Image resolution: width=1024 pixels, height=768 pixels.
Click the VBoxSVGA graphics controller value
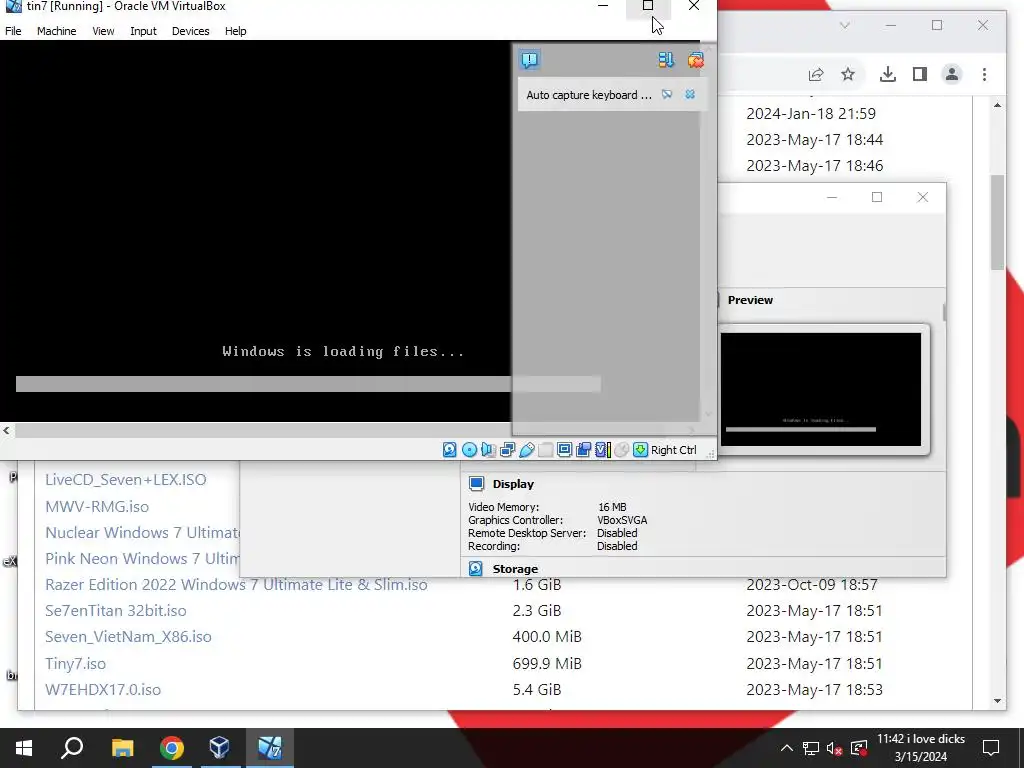pyautogui.click(x=622, y=520)
